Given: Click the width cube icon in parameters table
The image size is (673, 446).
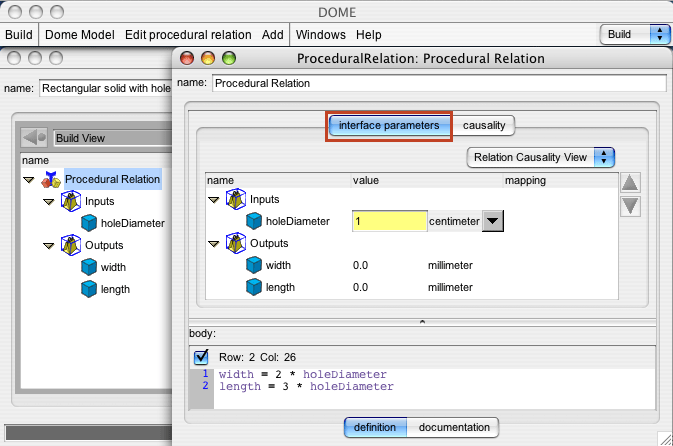Looking at the screenshot, I should [x=254, y=265].
